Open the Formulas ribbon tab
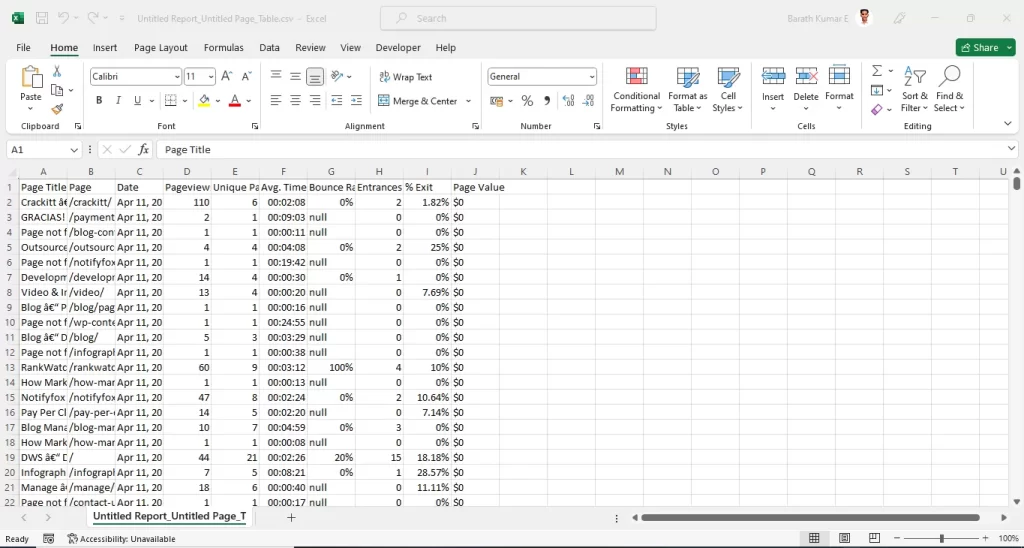 [x=223, y=47]
